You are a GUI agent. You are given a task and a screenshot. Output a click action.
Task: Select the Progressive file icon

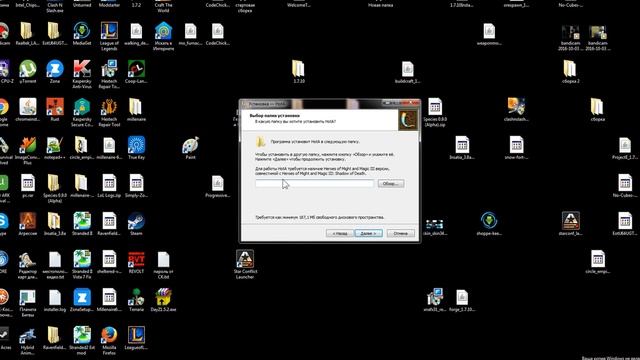[x=218, y=186]
